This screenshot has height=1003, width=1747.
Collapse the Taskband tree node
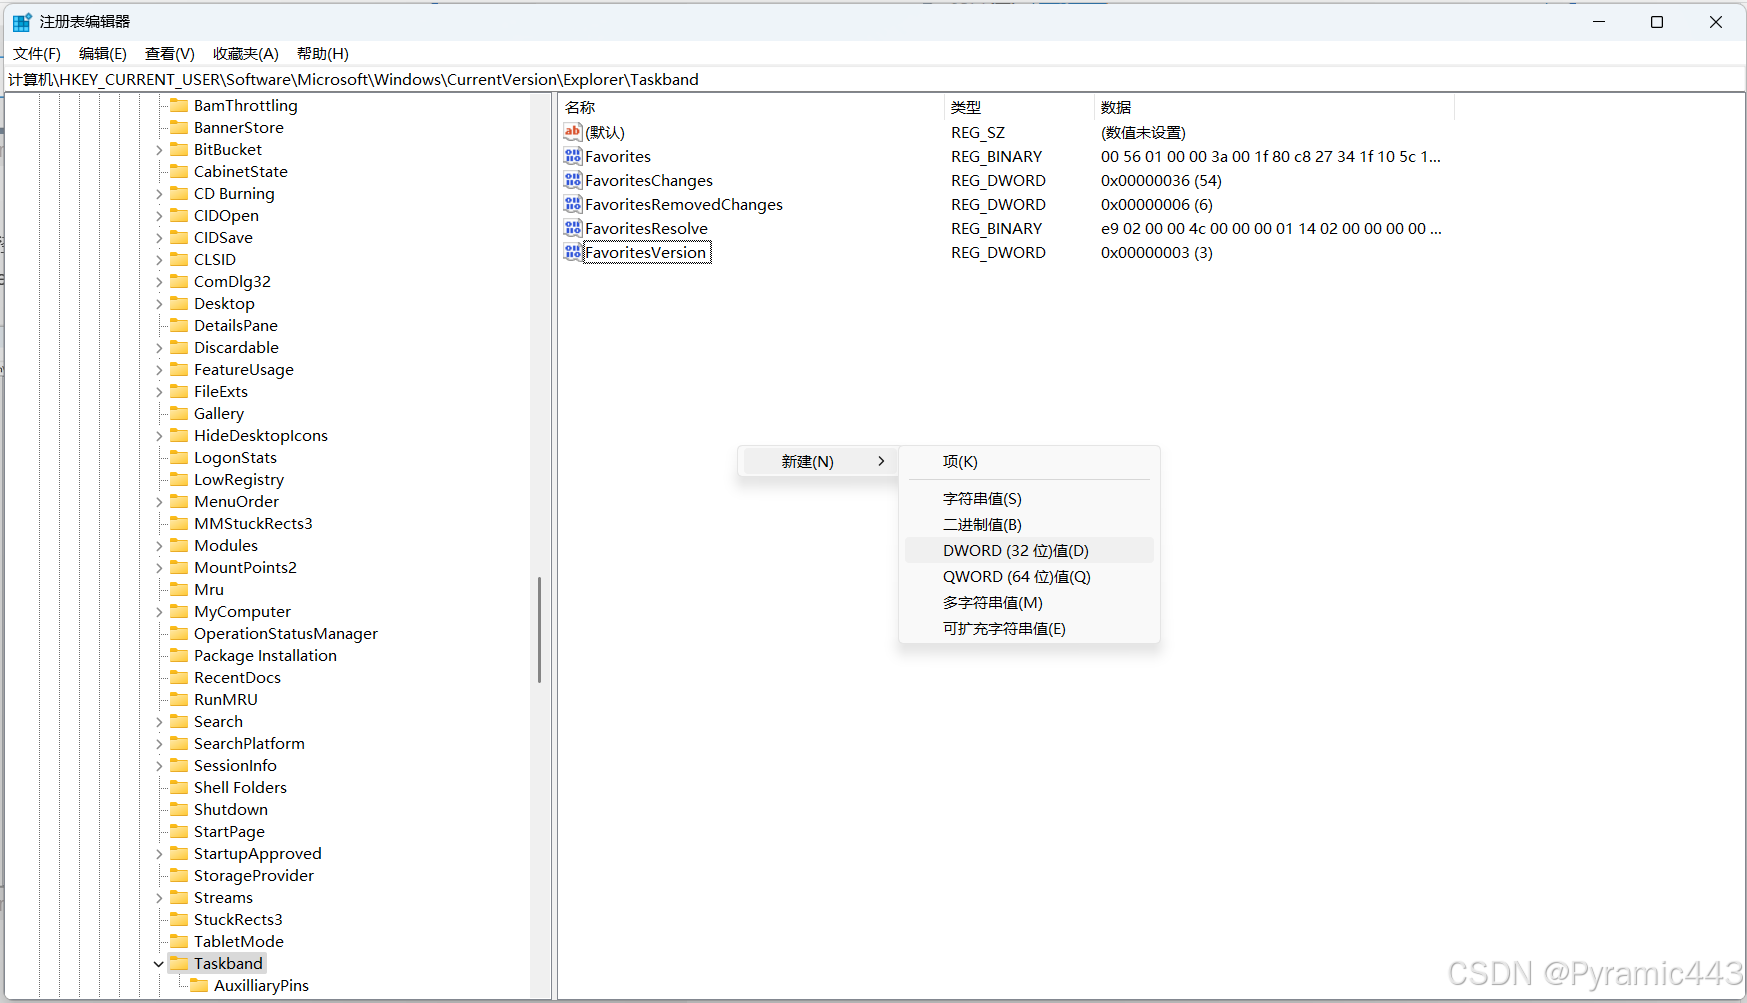coord(159,964)
